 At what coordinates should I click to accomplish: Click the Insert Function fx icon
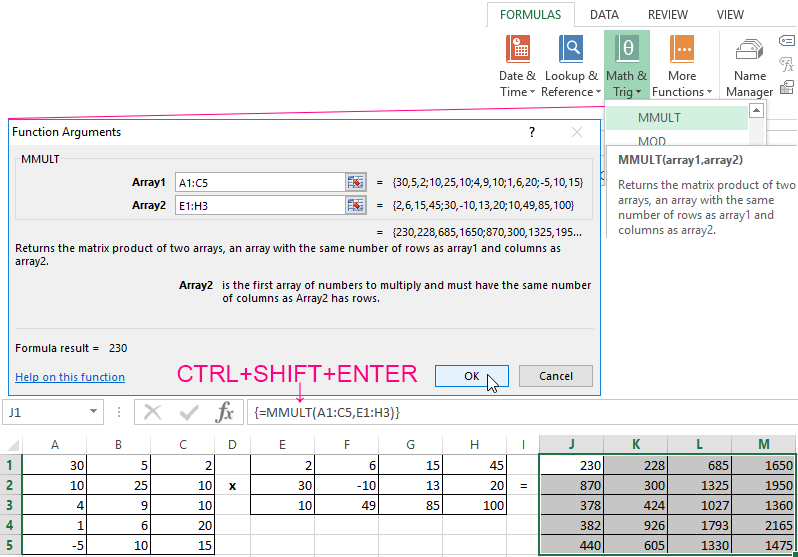tap(226, 412)
